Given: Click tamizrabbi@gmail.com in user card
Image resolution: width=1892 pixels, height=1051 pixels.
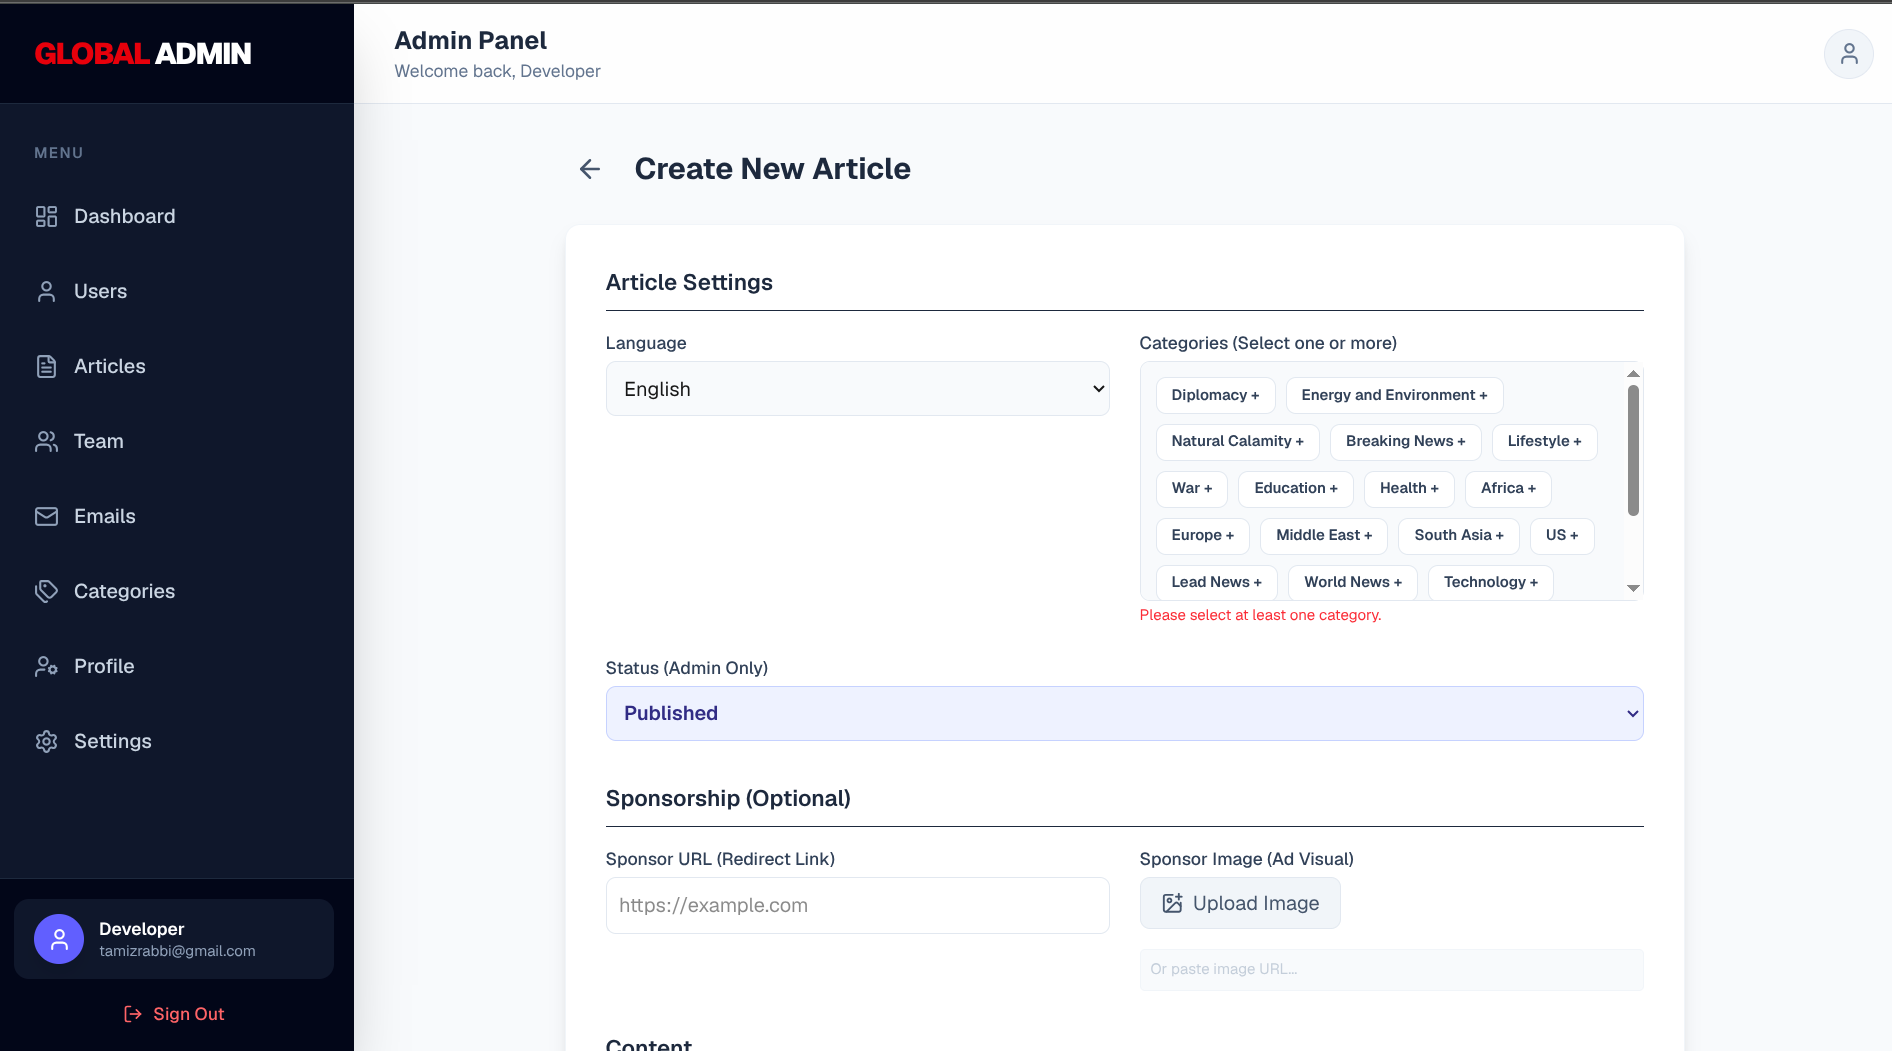Looking at the screenshot, I should coord(177,951).
